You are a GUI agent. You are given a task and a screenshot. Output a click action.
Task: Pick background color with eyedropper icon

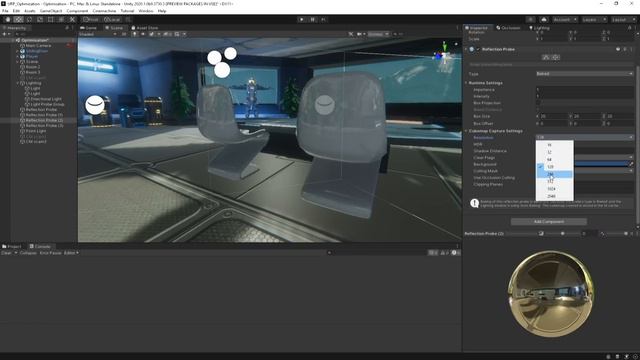pyautogui.click(x=631, y=164)
